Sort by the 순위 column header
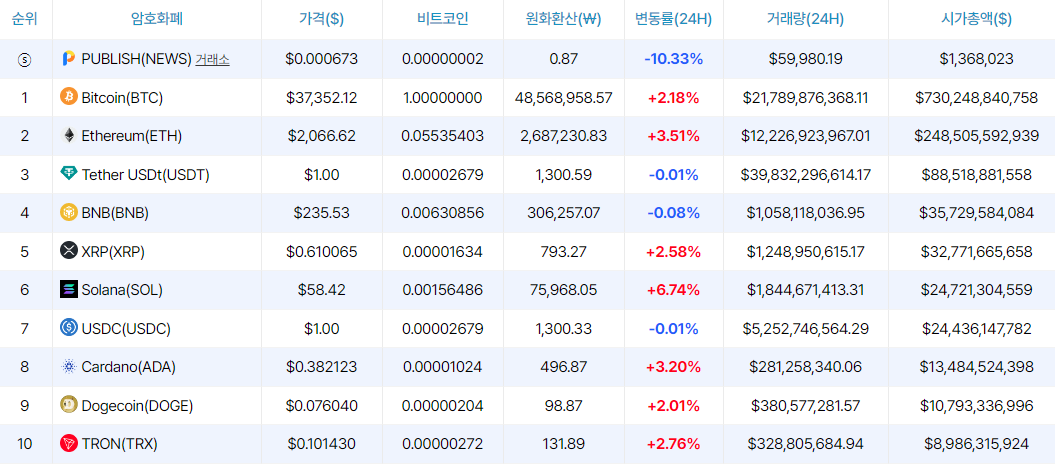The image size is (1055, 464). tap(25, 19)
